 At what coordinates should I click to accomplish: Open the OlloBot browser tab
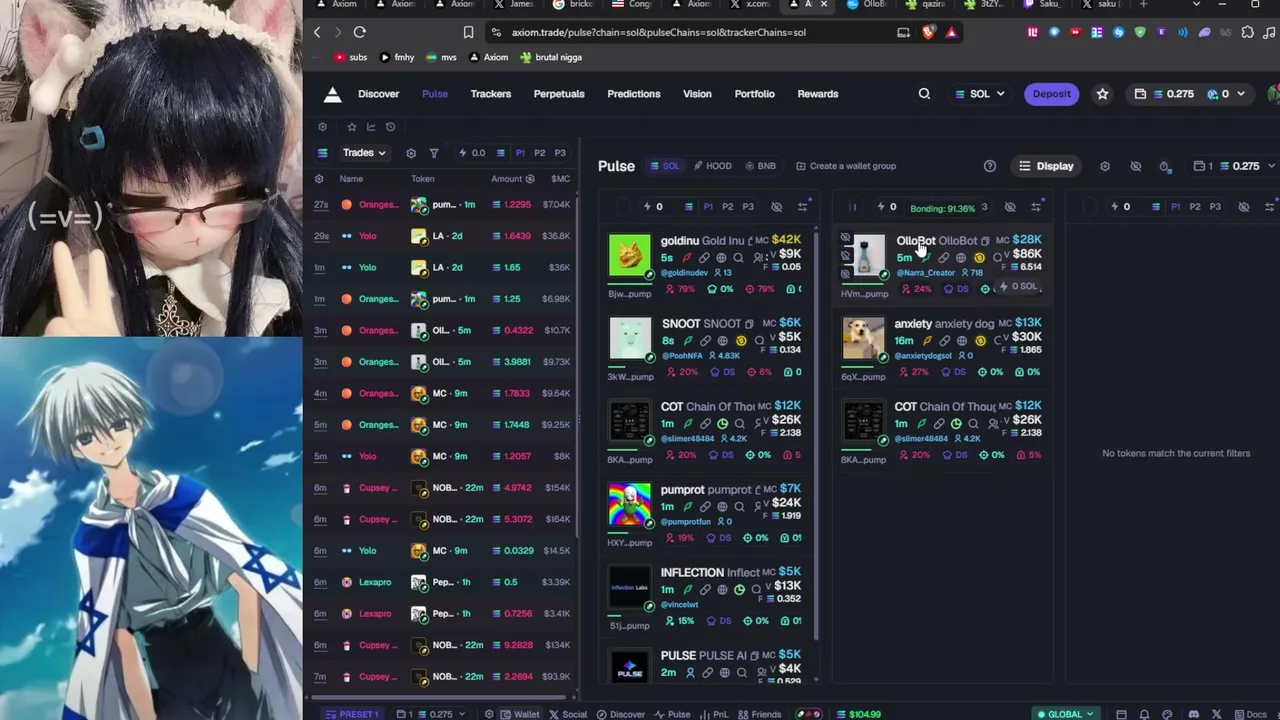pos(866,5)
